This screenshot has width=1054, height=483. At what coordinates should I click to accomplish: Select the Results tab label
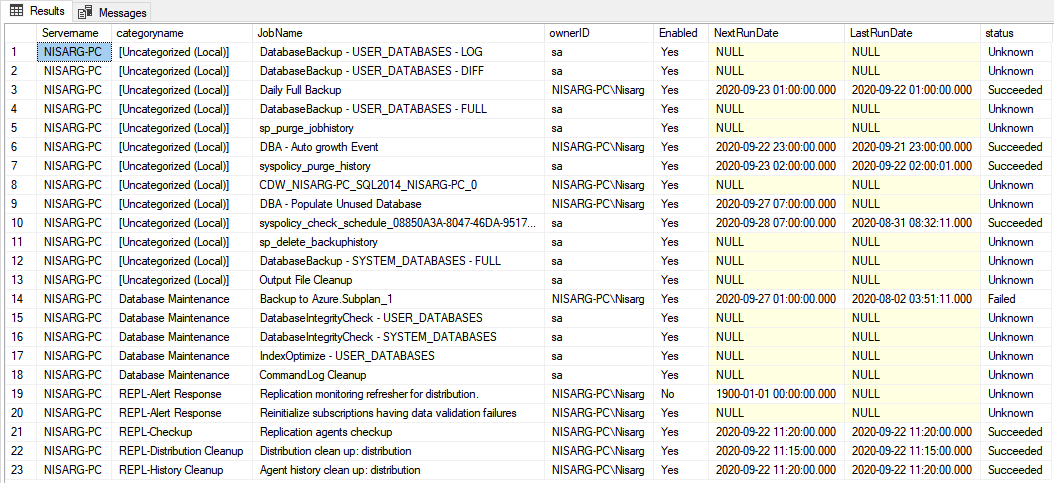pyautogui.click(x=47, y=11)
